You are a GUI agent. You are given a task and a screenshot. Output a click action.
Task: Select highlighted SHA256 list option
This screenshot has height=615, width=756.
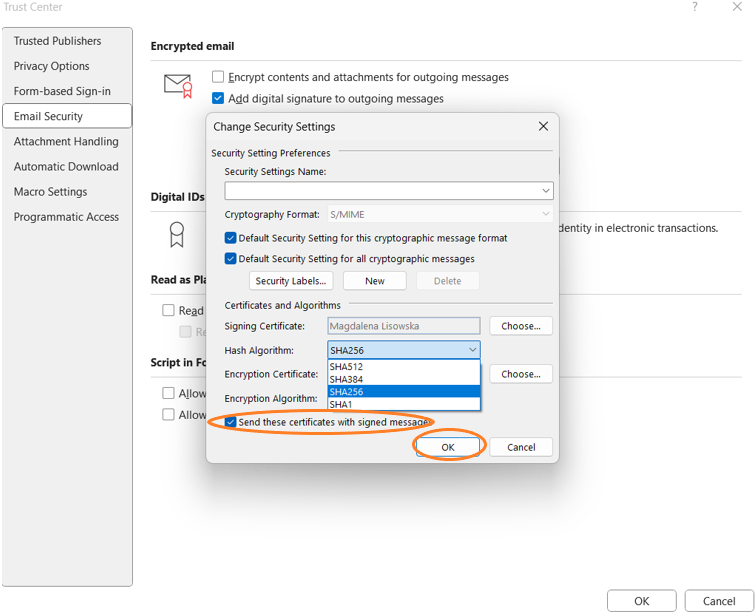coord(404,391)
